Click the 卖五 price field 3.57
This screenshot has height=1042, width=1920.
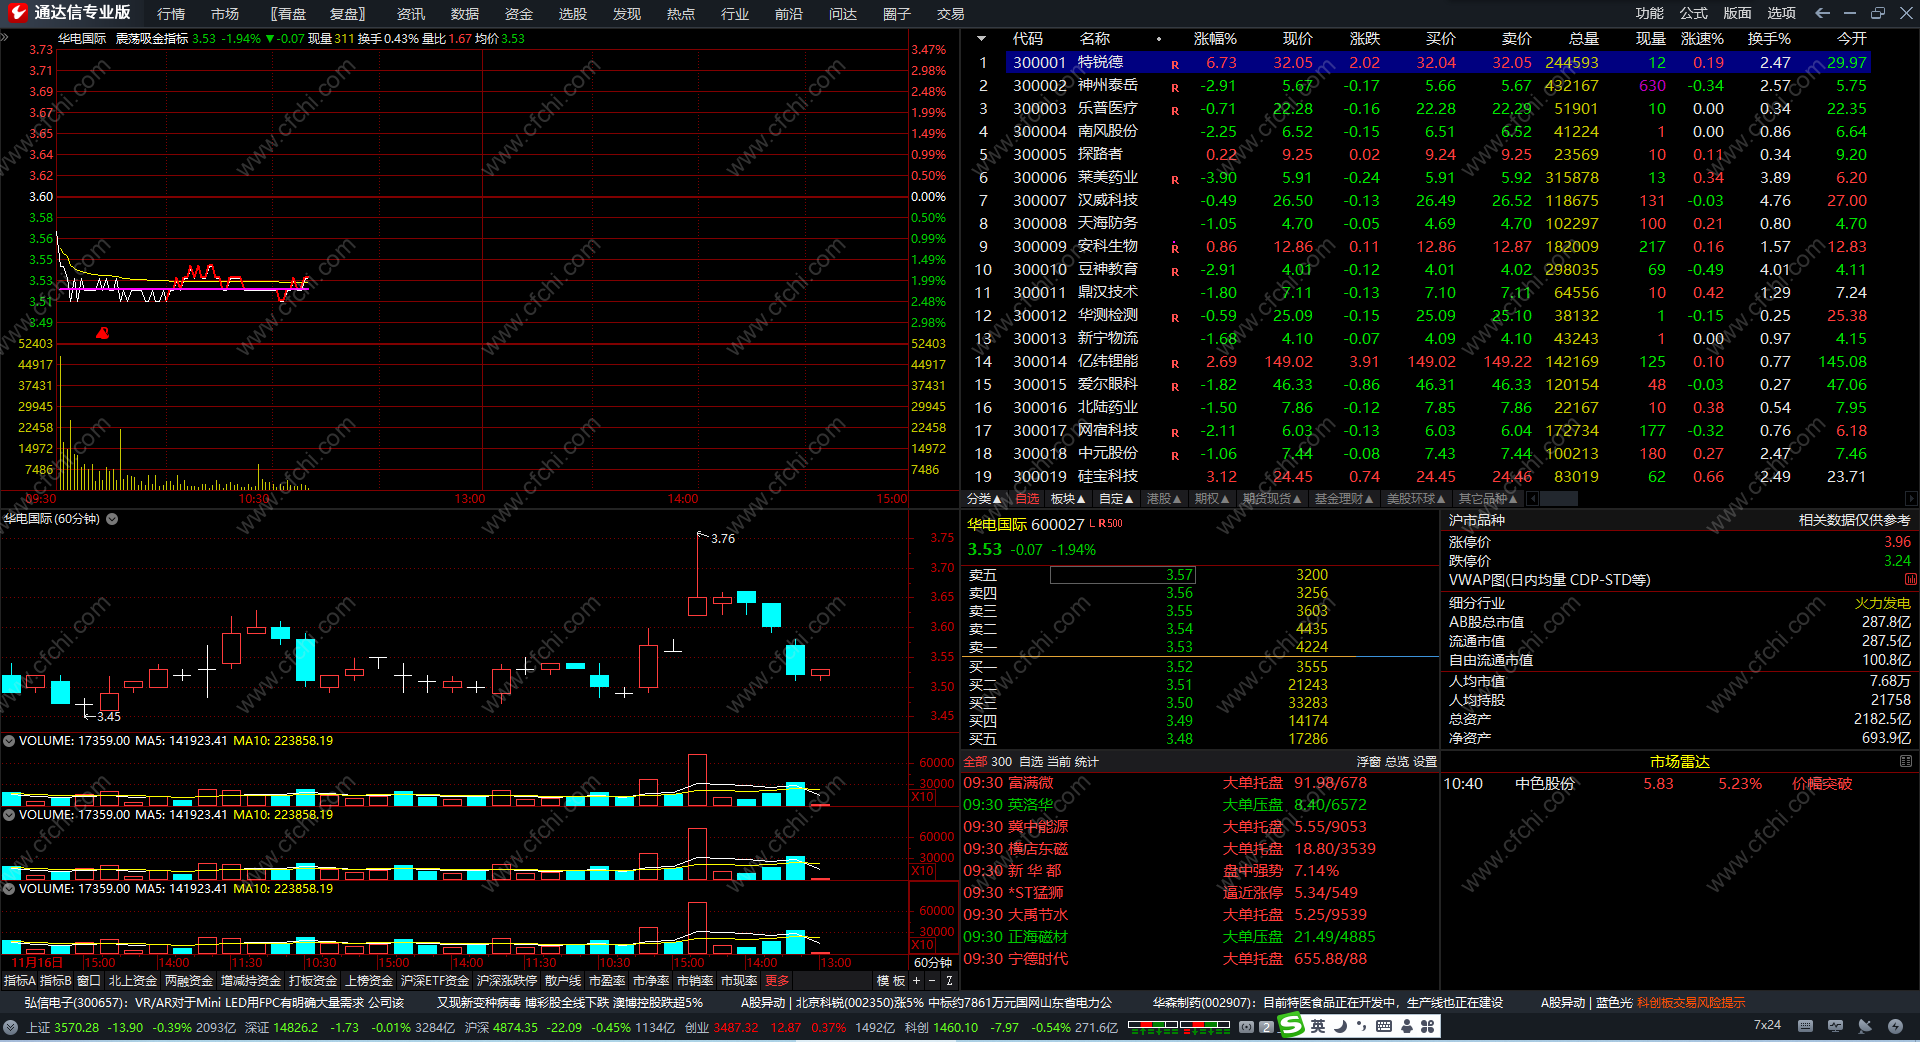click(x=1122, y=575)
